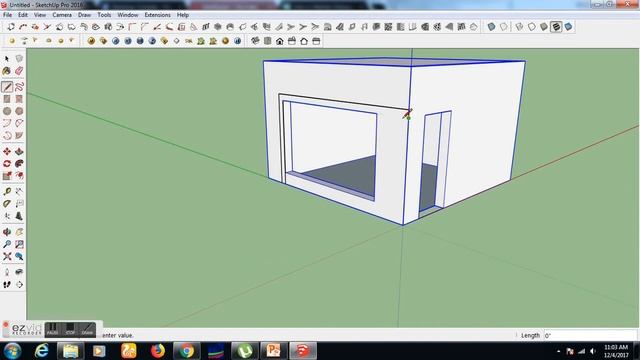The image size is (640, 360).
Task: Open the Extensions menu
Action: tap(158, 15)
